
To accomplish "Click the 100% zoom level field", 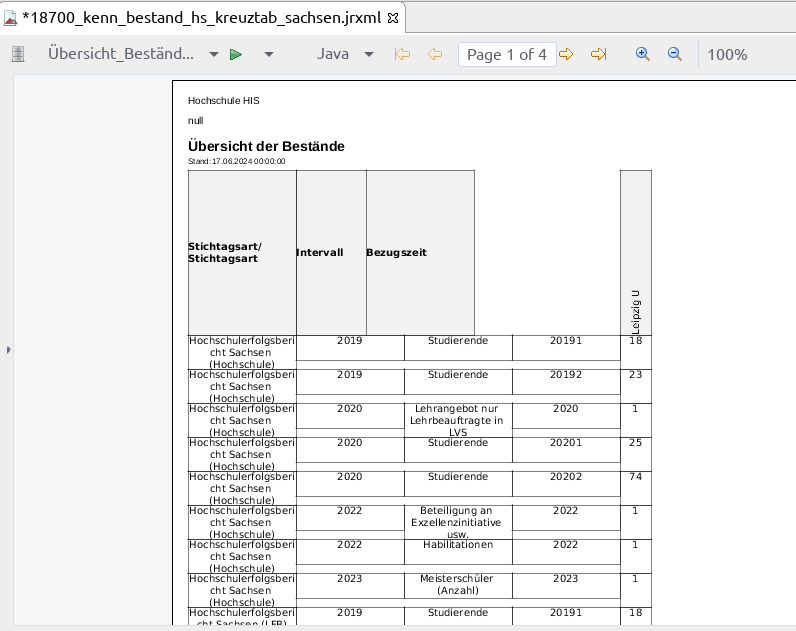I will (727, 54).
